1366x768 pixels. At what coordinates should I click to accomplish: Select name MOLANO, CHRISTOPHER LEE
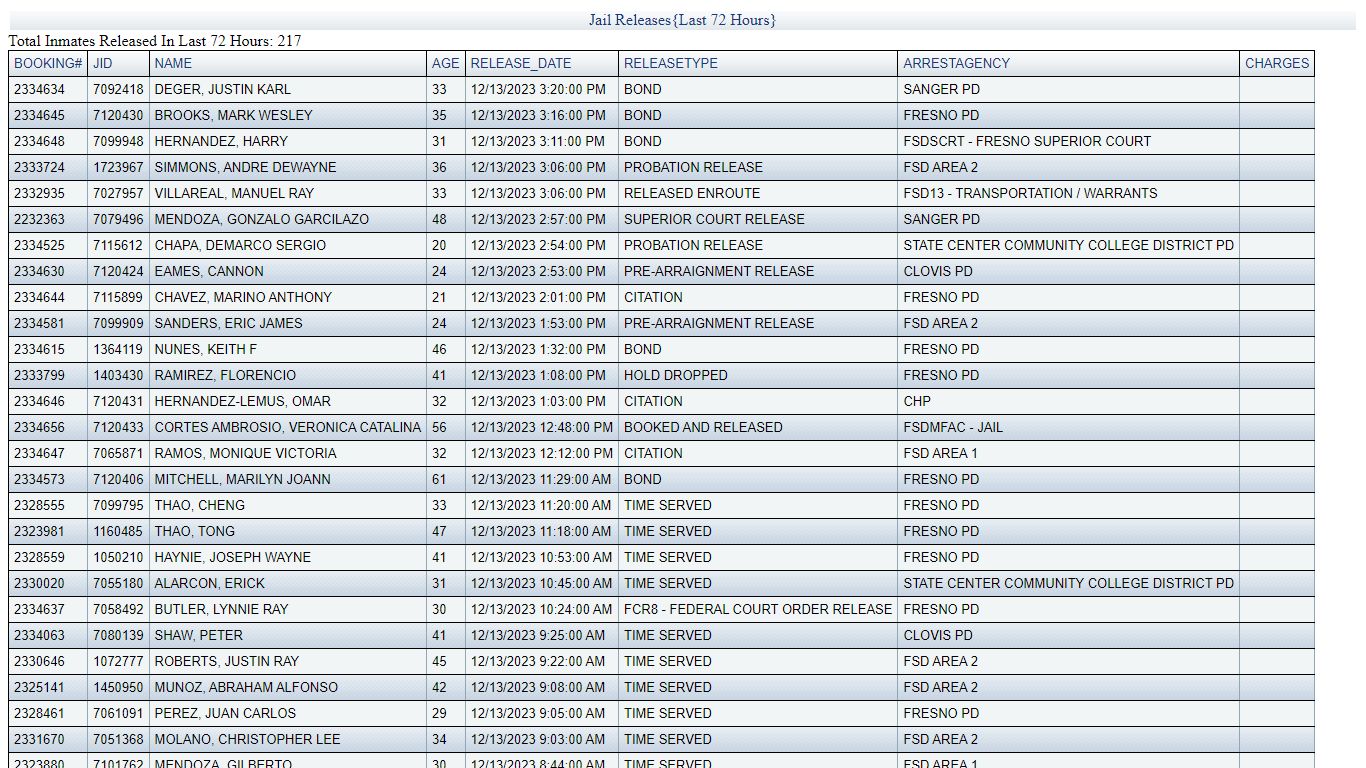[247, 739]
